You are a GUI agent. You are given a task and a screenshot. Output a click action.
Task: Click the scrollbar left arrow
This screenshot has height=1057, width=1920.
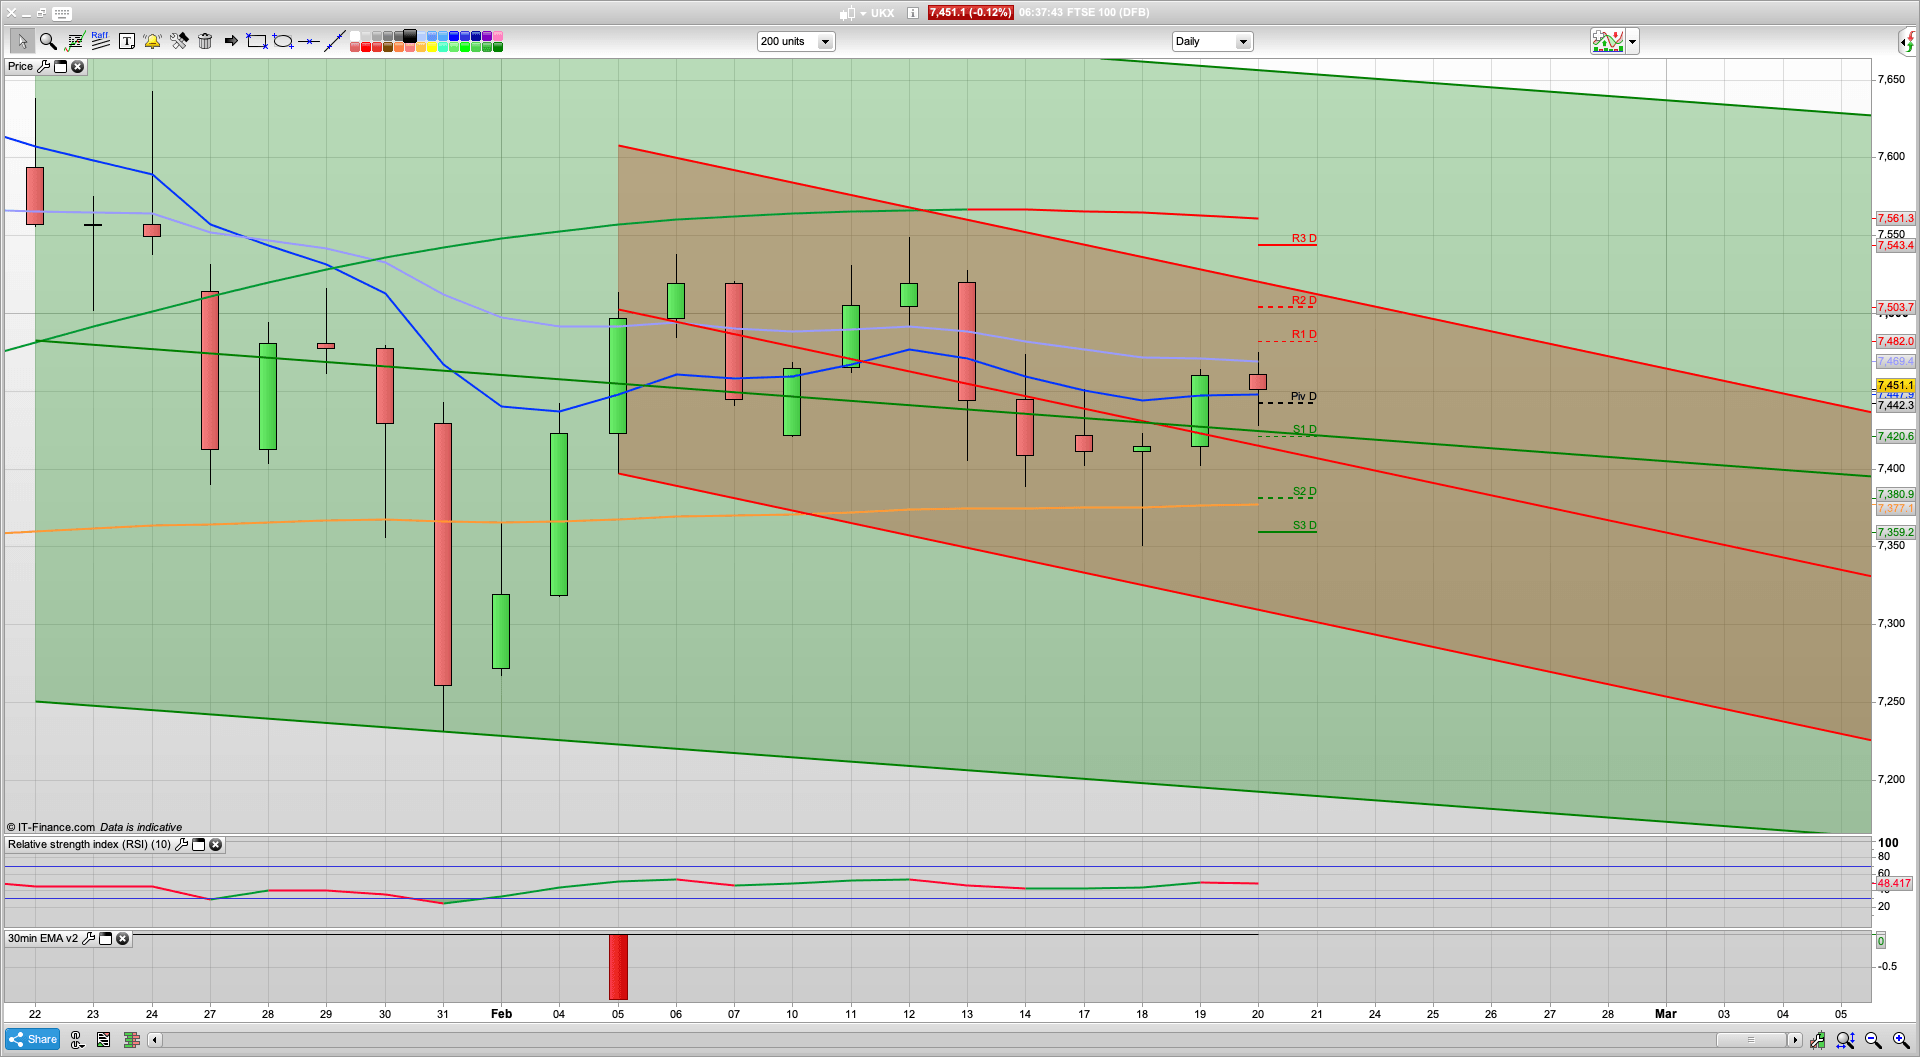pos(154,1040)
